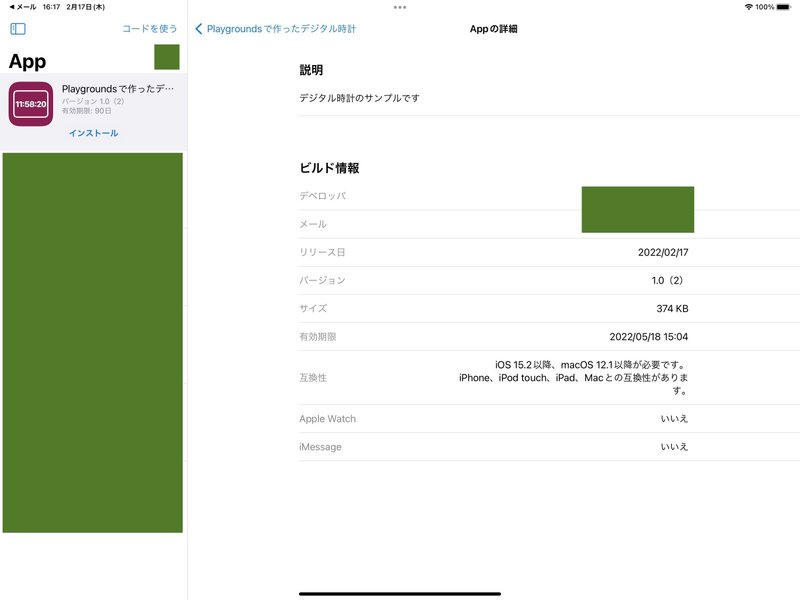Tap the サイズ row label
This screenshot has width=800, height=600.
pyautogui.click(x=313, y=309)
